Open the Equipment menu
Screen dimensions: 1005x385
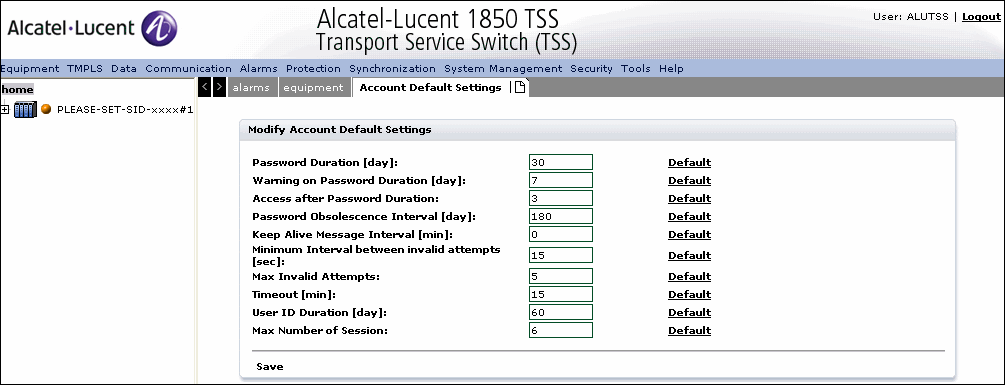[x=29, y=69]
